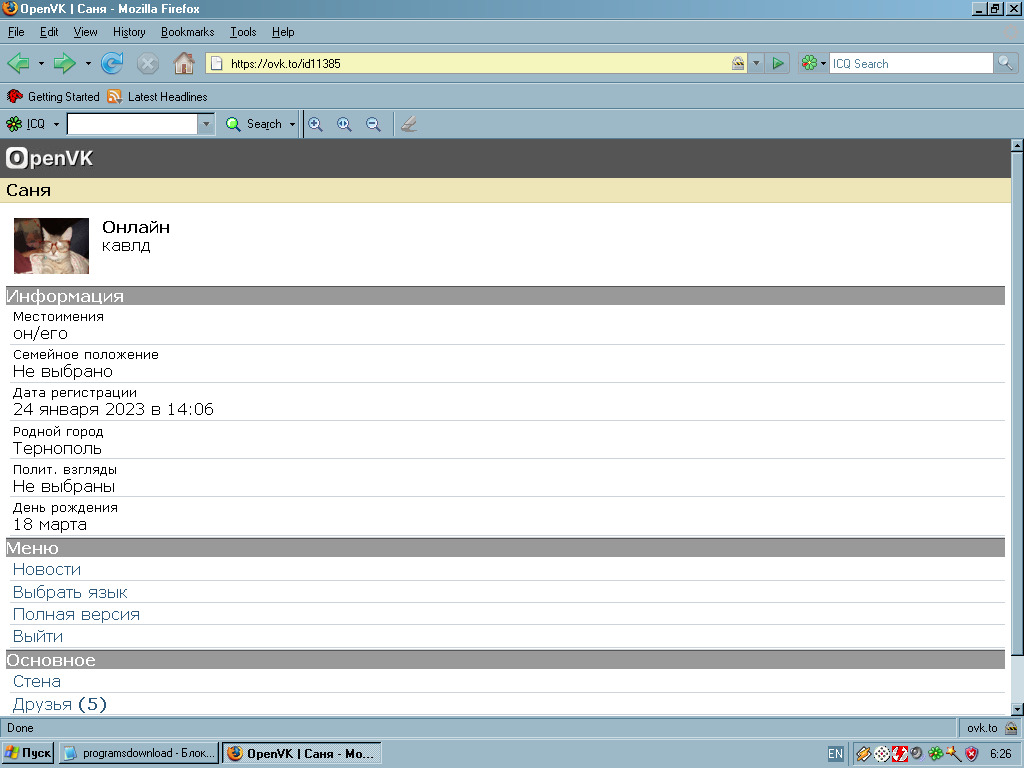
Task: Open the Новости link
Action: coord(47,569)
